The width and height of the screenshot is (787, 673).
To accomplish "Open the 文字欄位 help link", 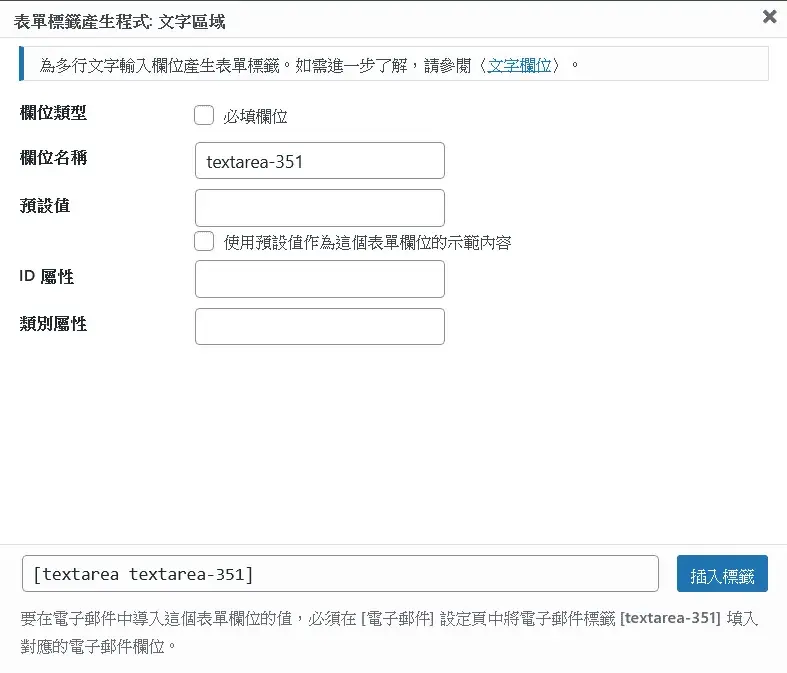I will point(519,65).
